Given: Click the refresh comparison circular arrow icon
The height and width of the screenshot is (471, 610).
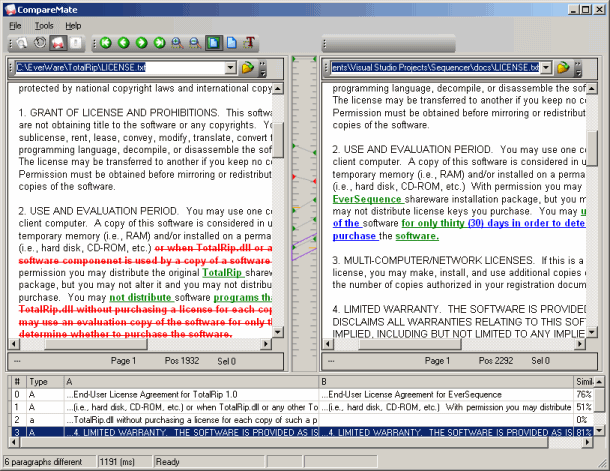Looking at the screenshot, I should pos(40,43).
